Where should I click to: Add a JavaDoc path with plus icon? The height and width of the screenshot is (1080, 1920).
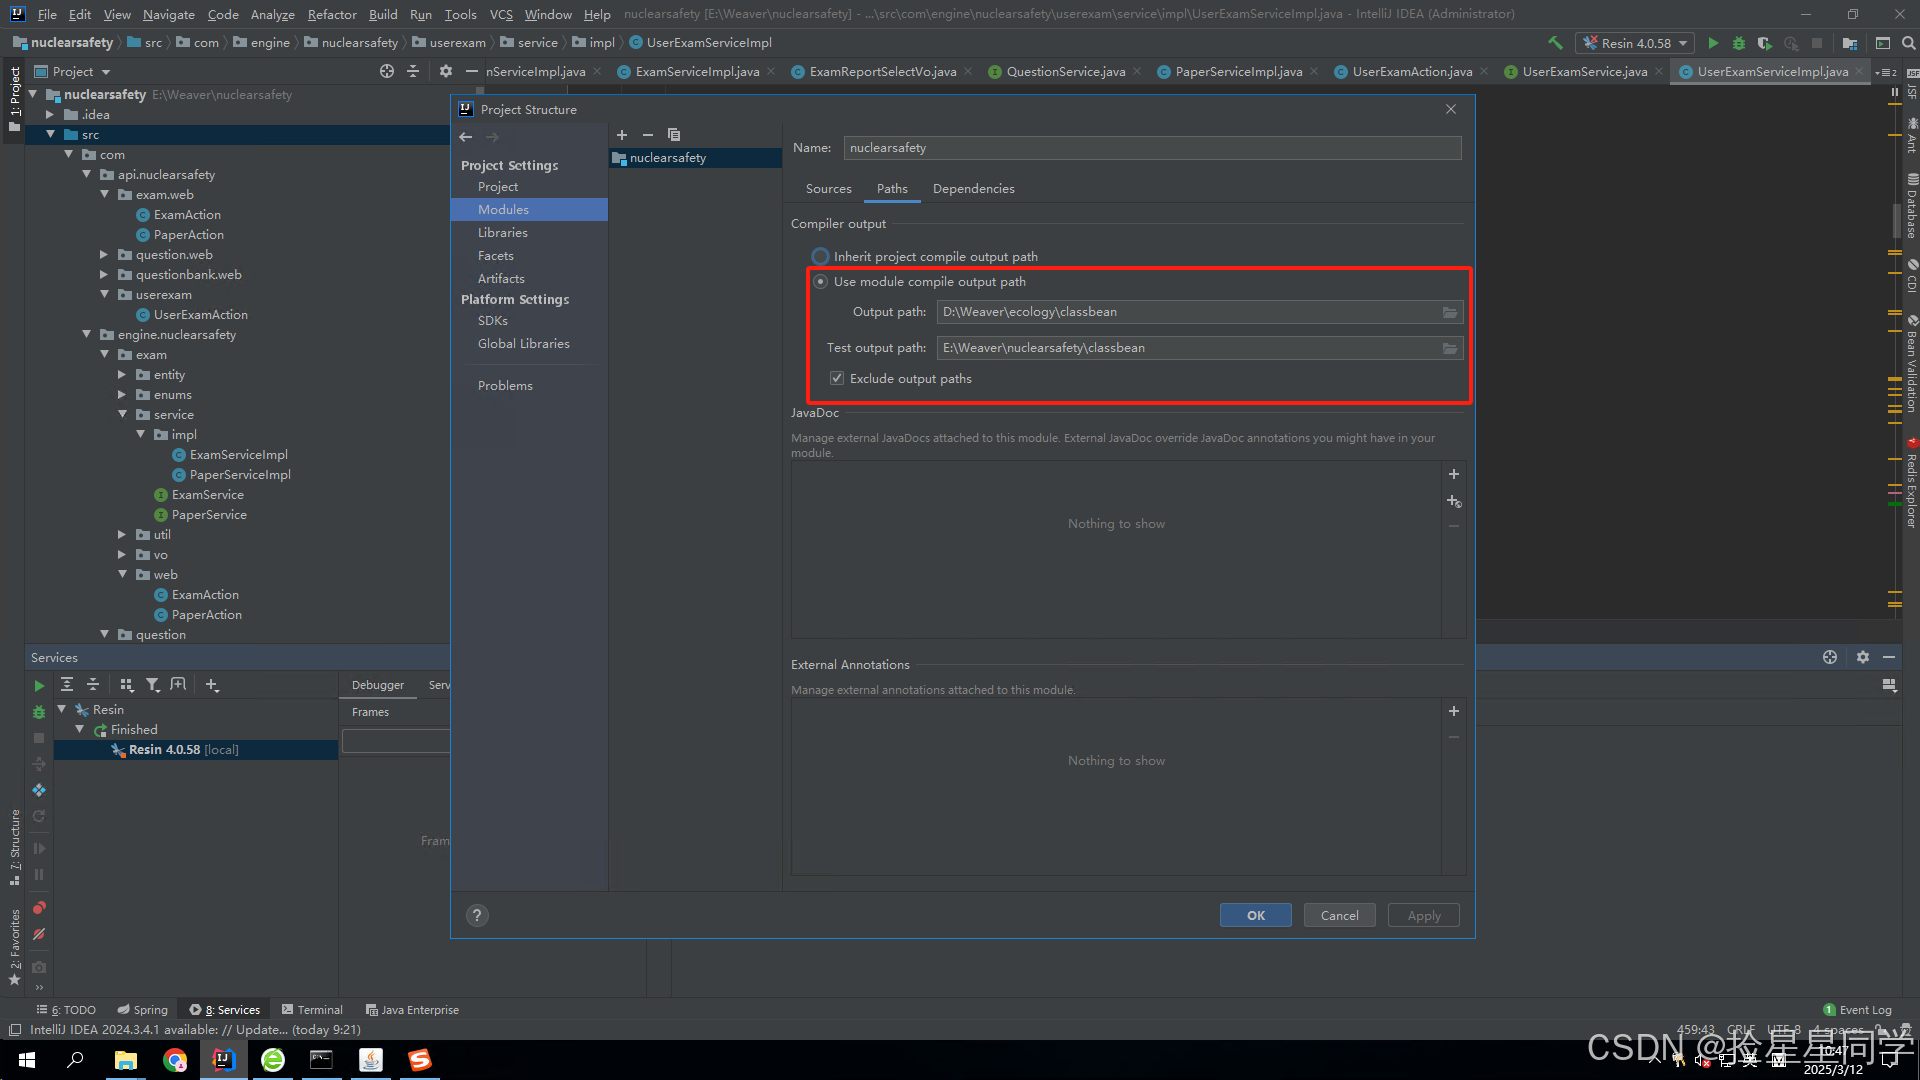[1454, 474]
